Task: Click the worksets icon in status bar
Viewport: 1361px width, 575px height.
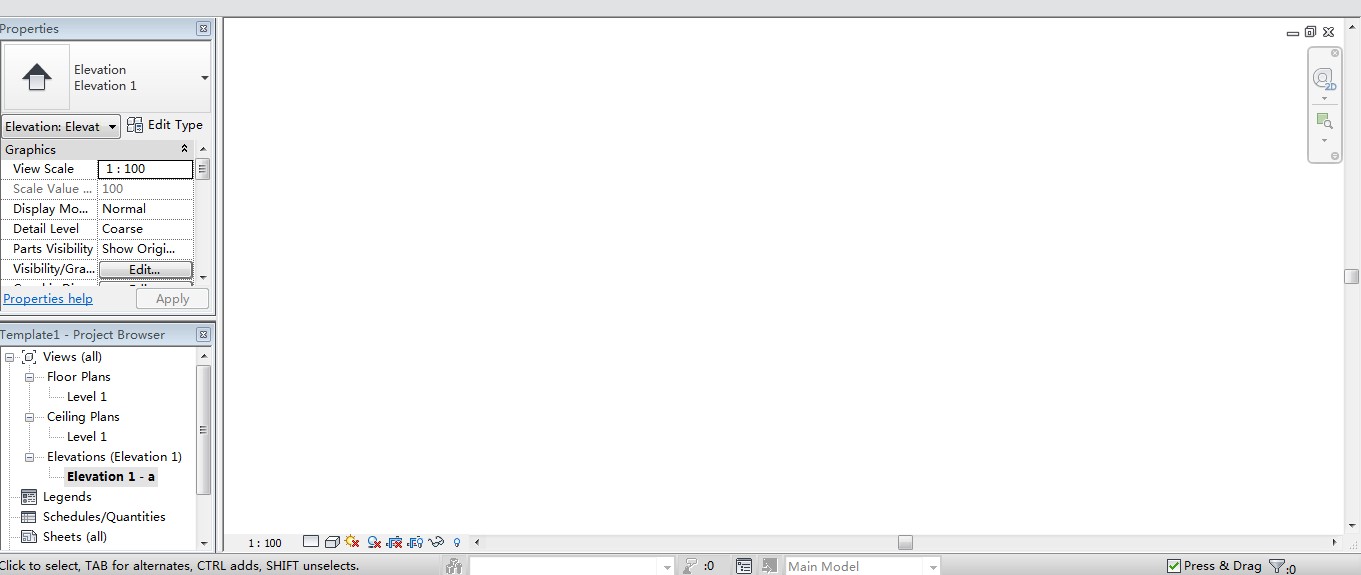Action: click(x=454, y=566)
